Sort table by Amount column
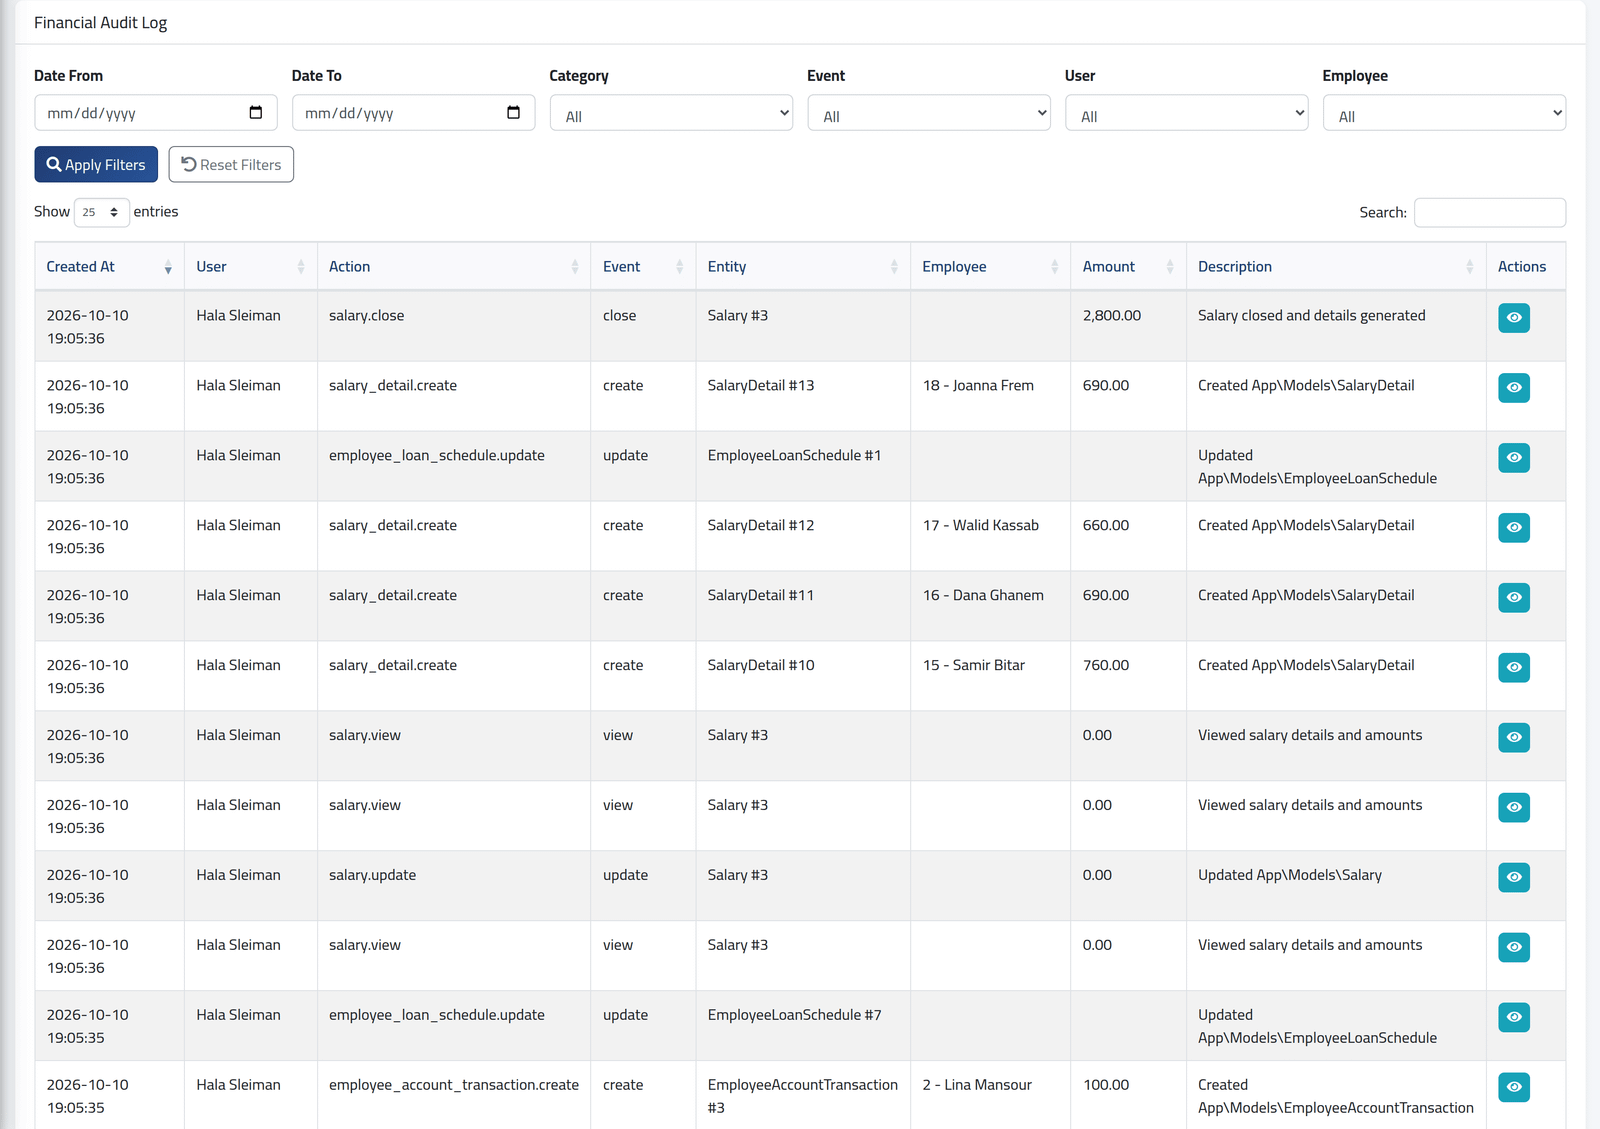The width and height of the screenshot is (1600, 1129). click(1128, 267)
